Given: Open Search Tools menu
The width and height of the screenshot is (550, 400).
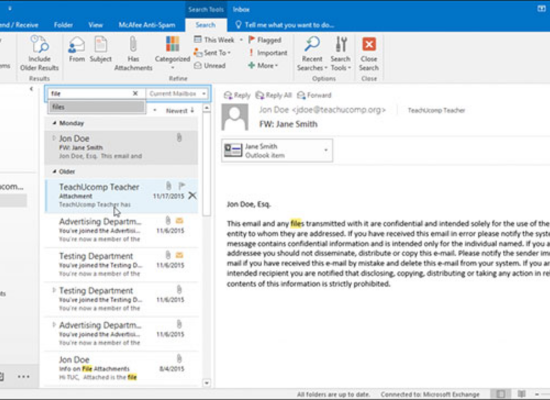Looking at the screenshot, I should tap(341, 53).
